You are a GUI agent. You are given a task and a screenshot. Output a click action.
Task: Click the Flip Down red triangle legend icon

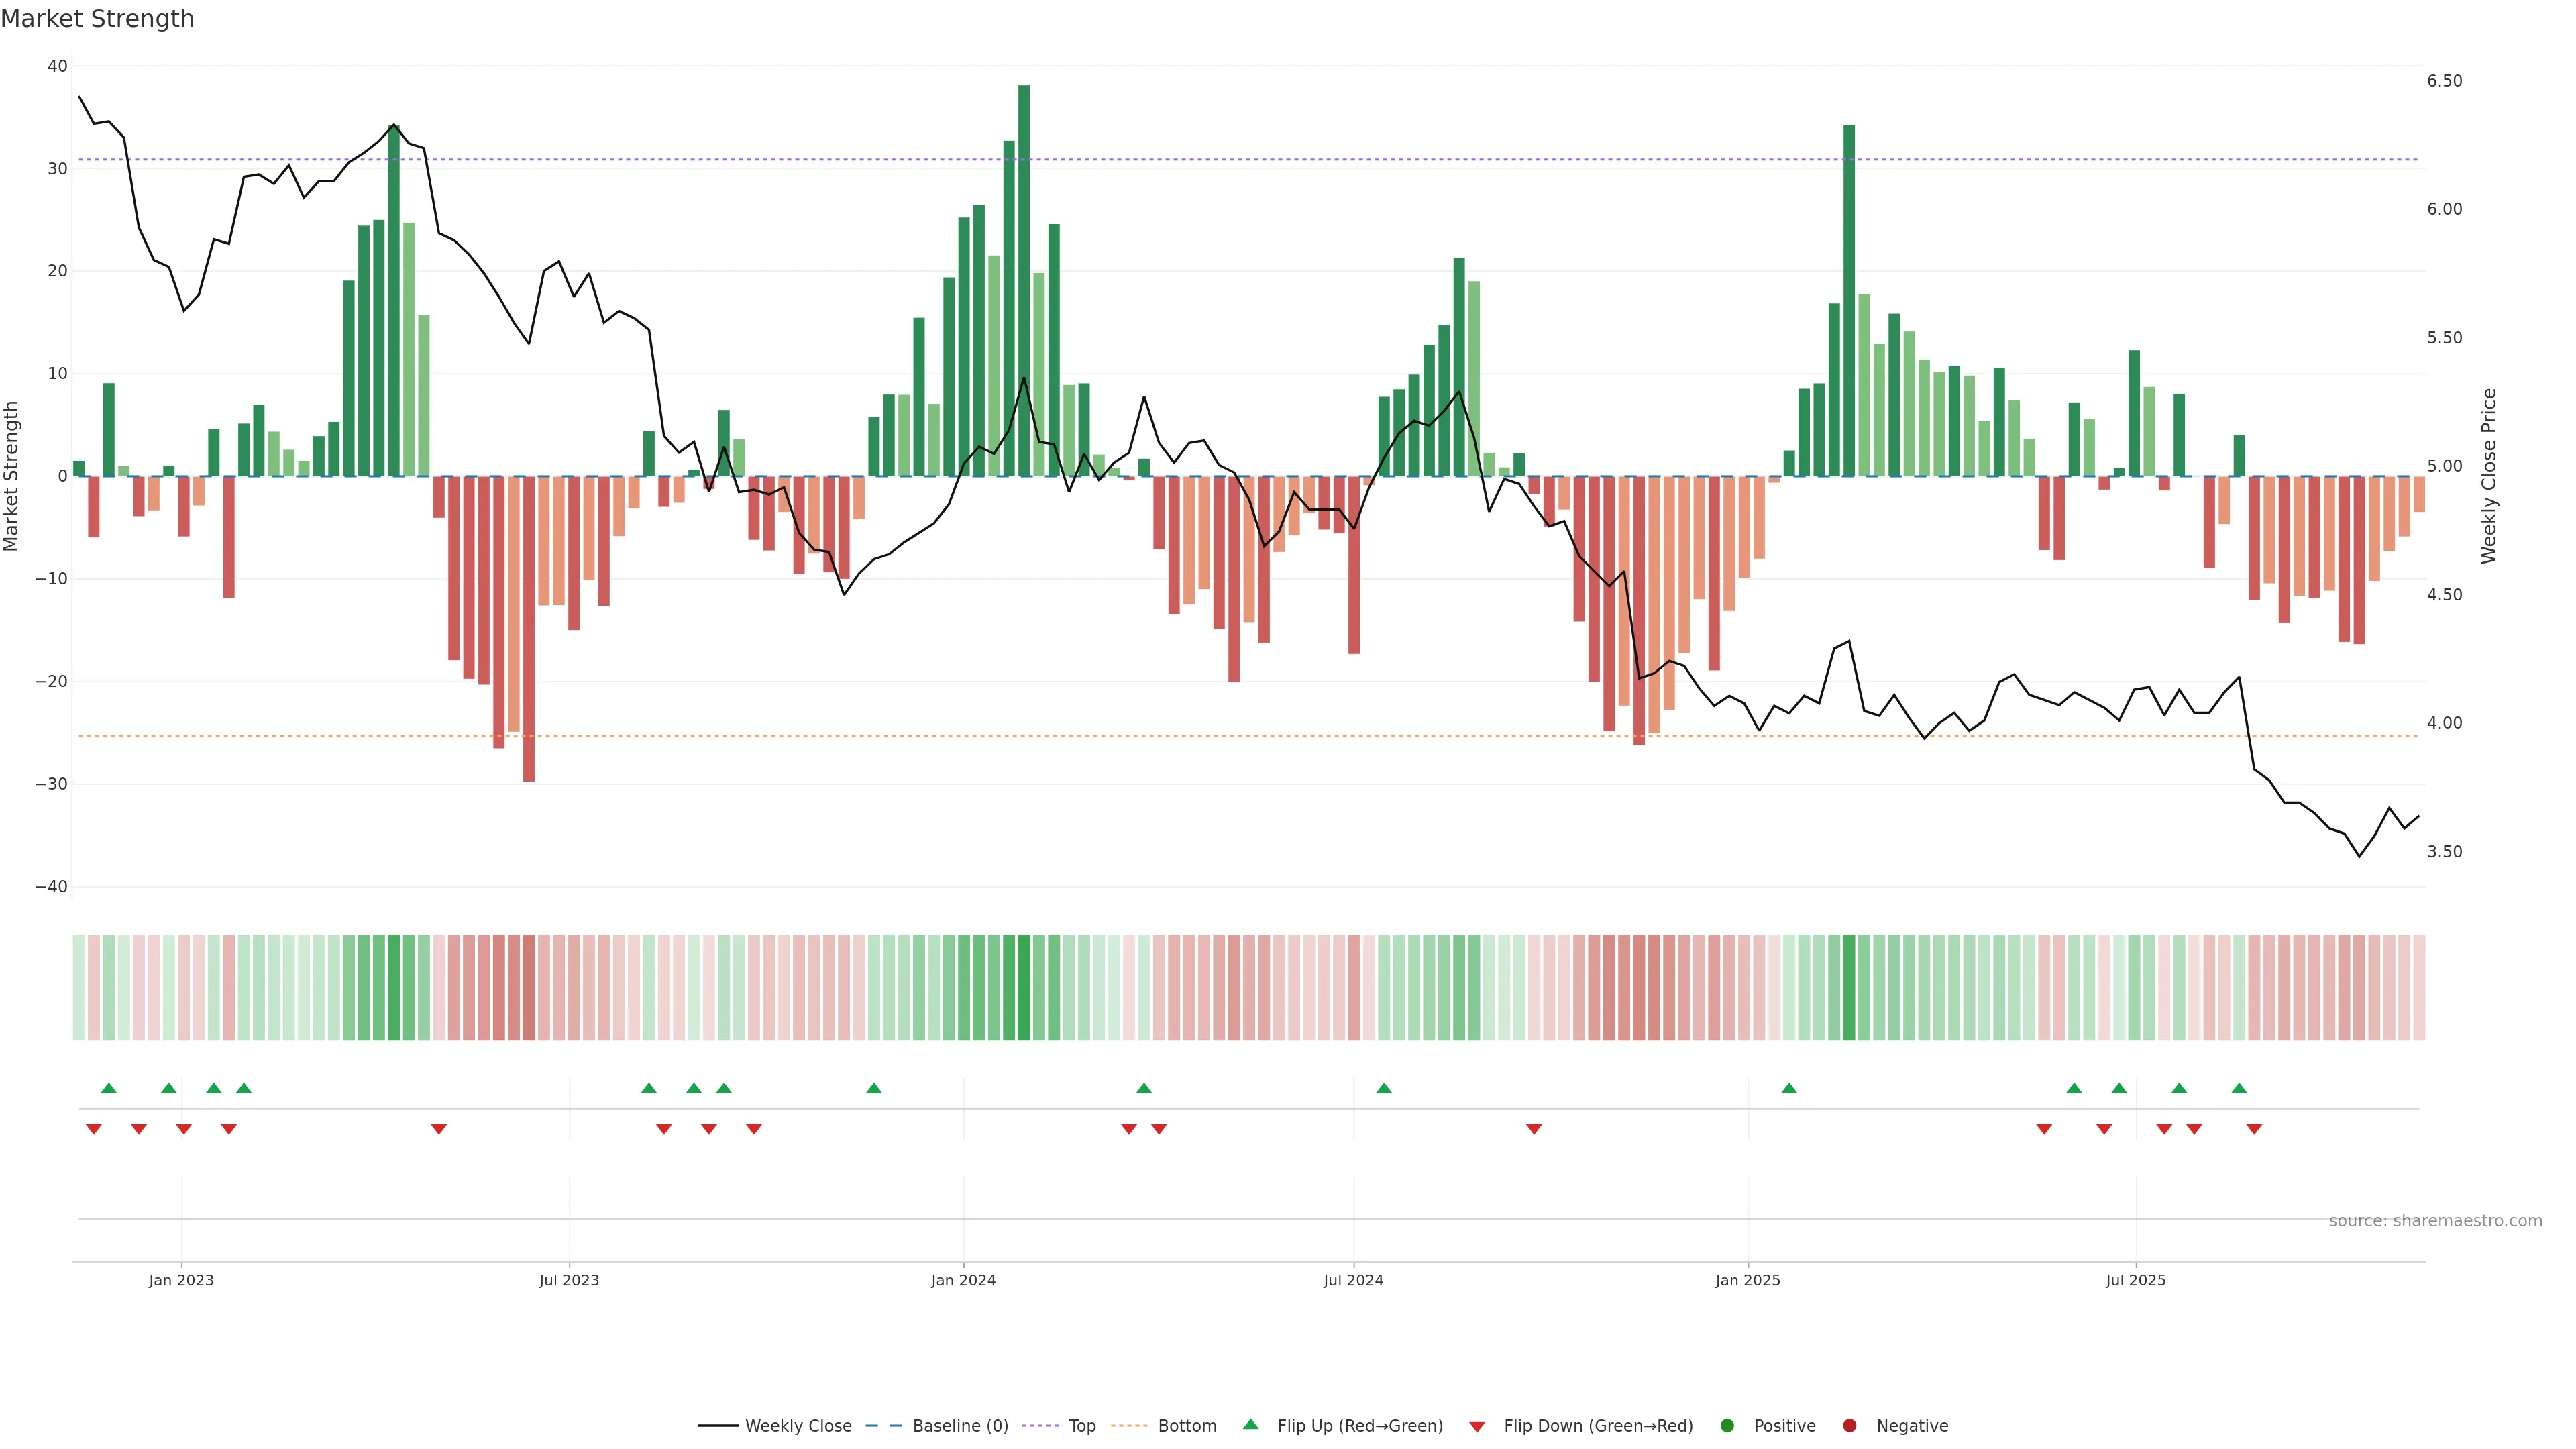coord(1477,1426)
